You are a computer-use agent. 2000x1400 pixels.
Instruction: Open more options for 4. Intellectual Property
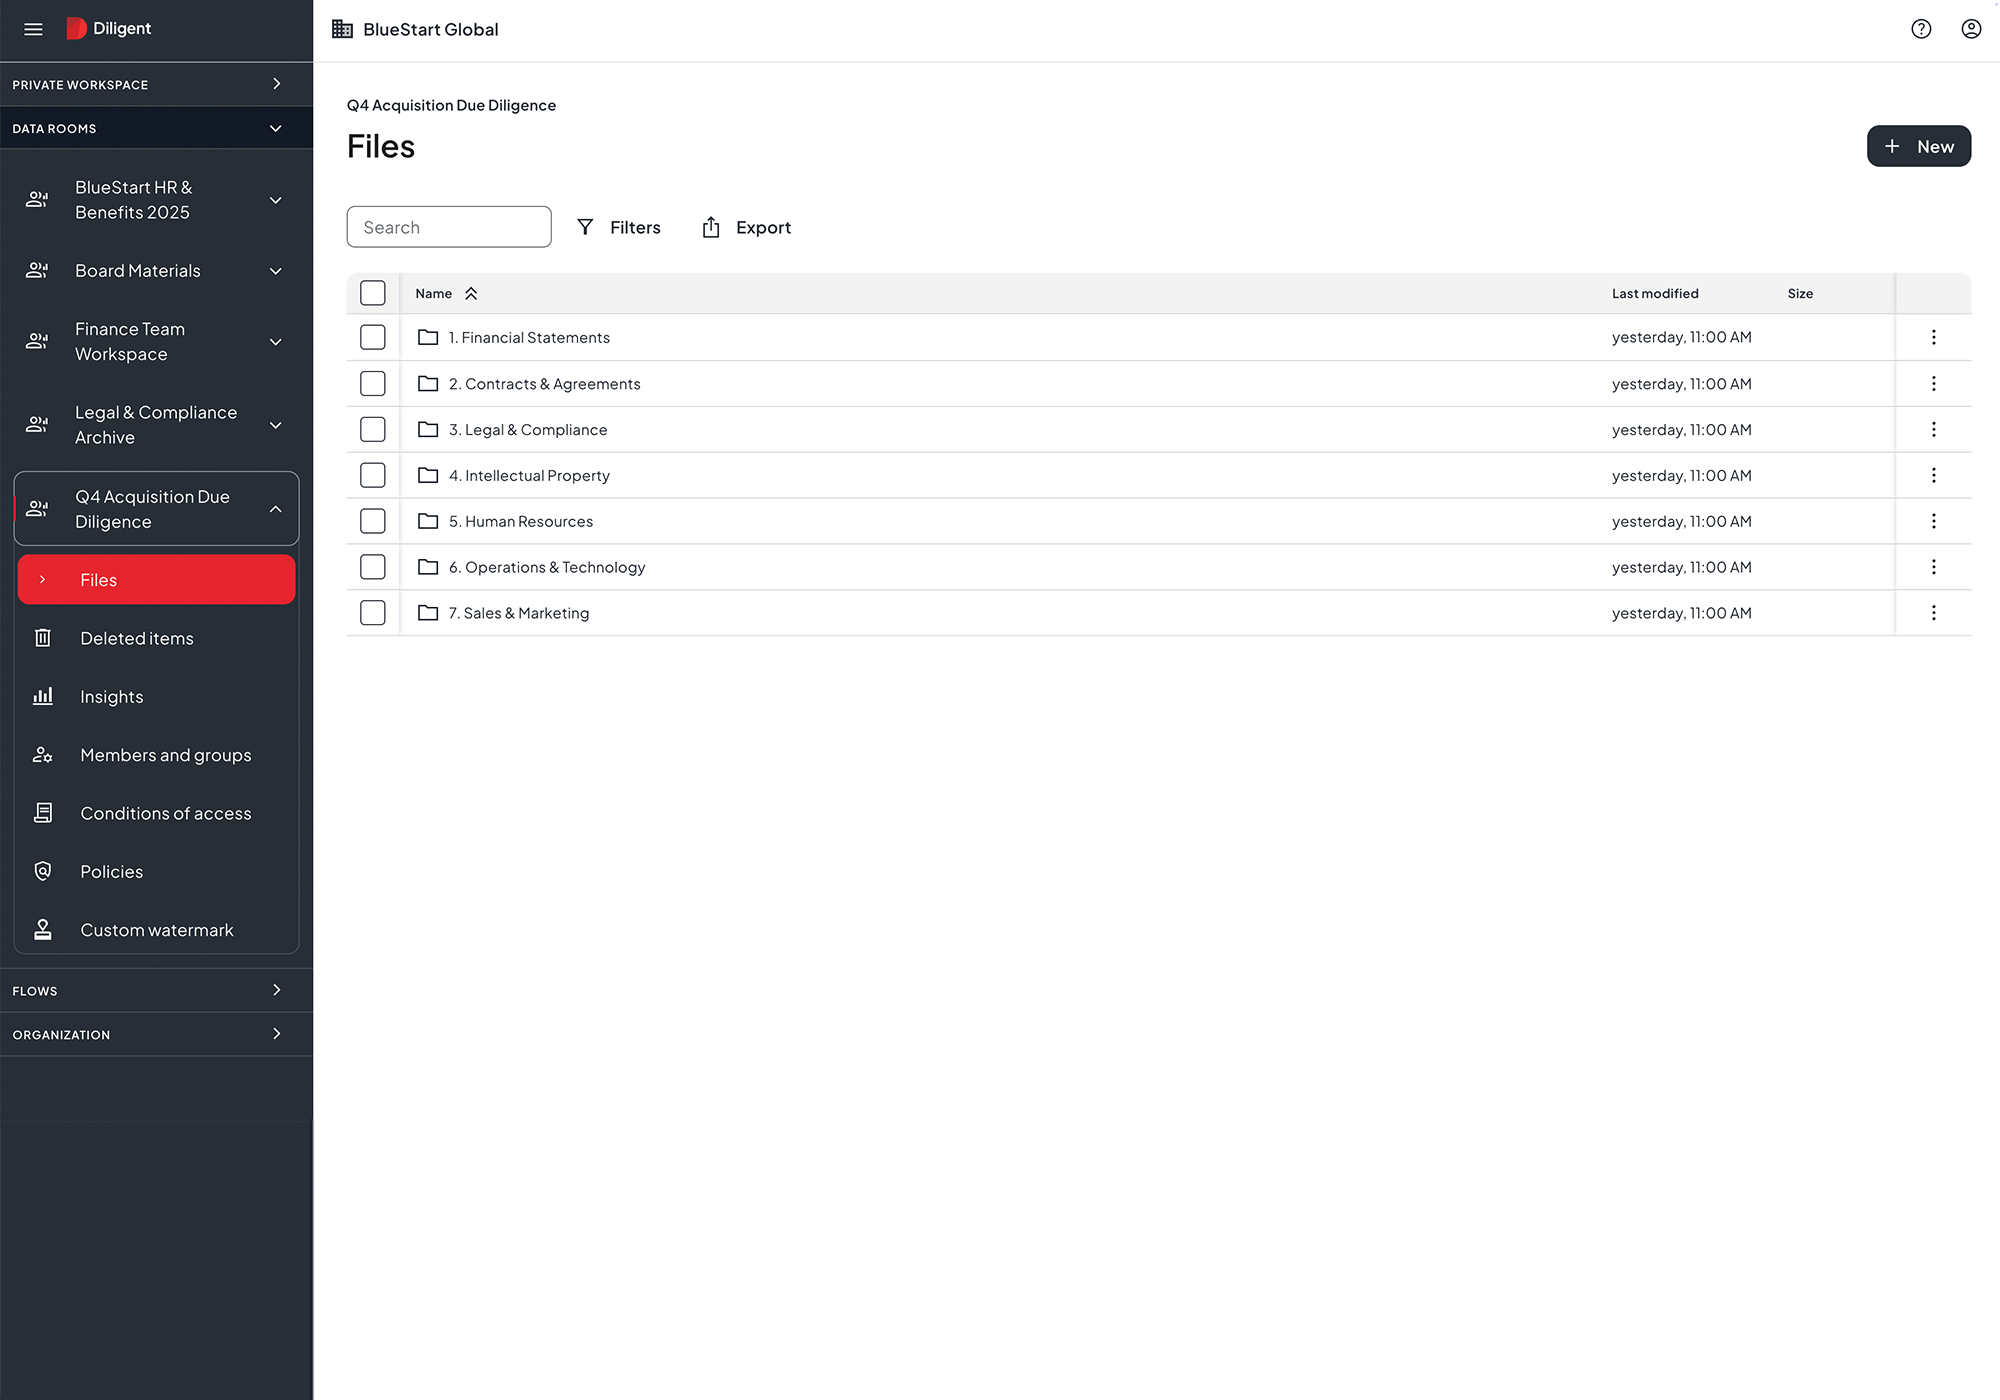tap(1933, 475)
